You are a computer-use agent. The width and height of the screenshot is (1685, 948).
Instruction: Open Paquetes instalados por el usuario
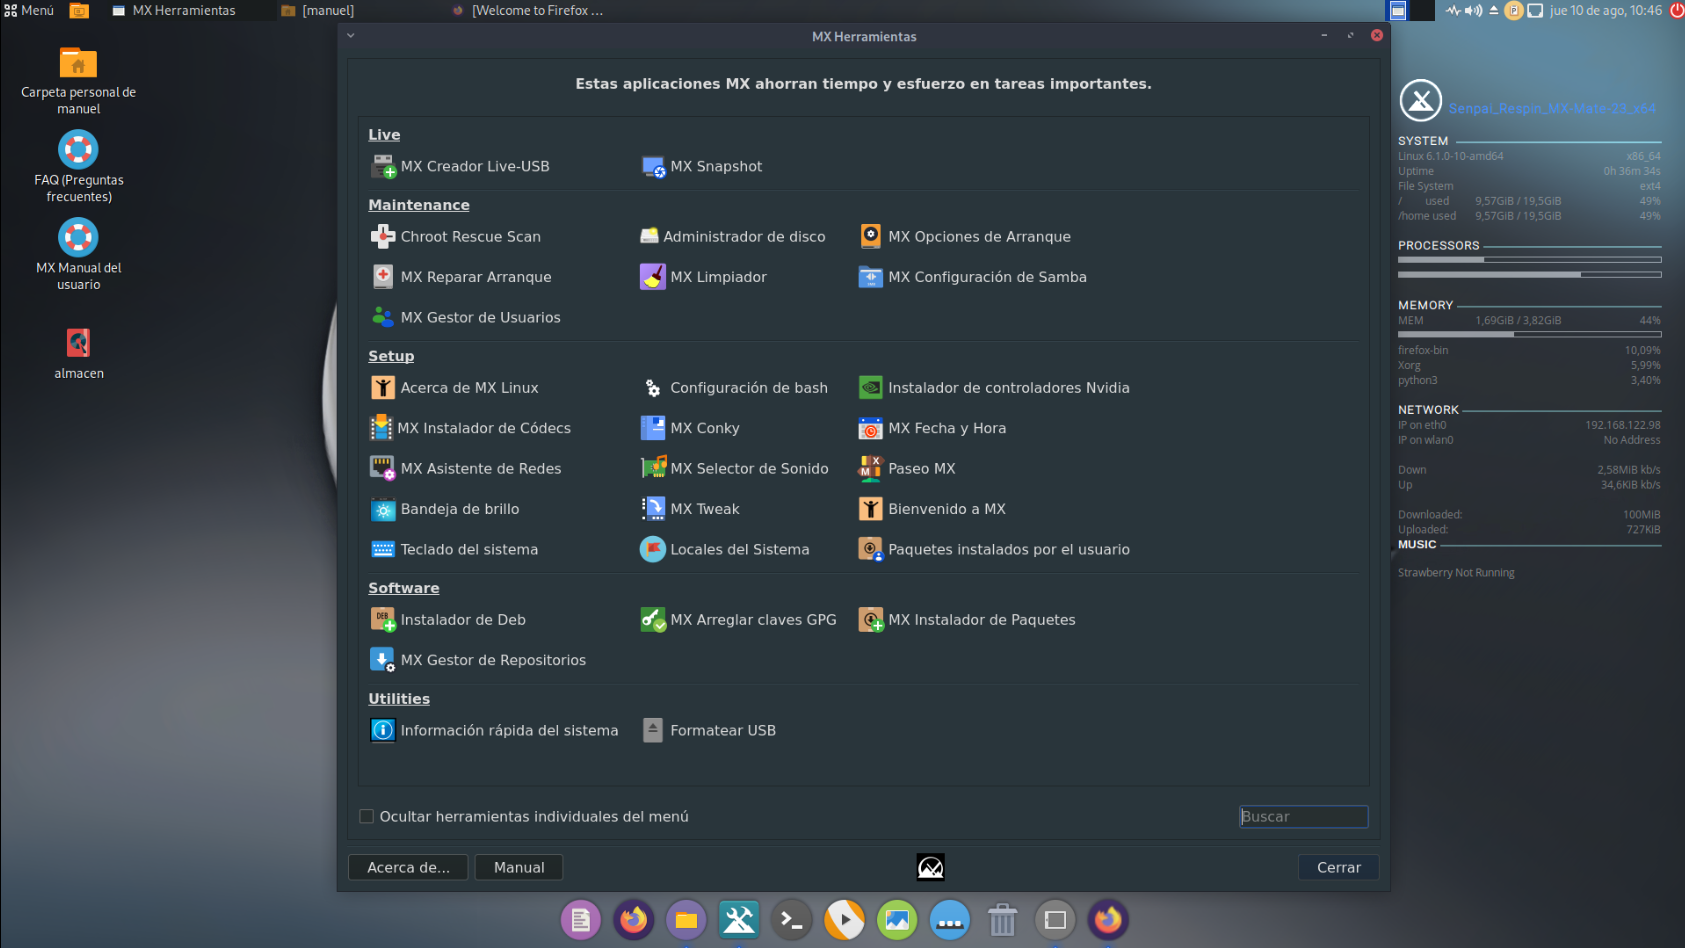point(995,550)
